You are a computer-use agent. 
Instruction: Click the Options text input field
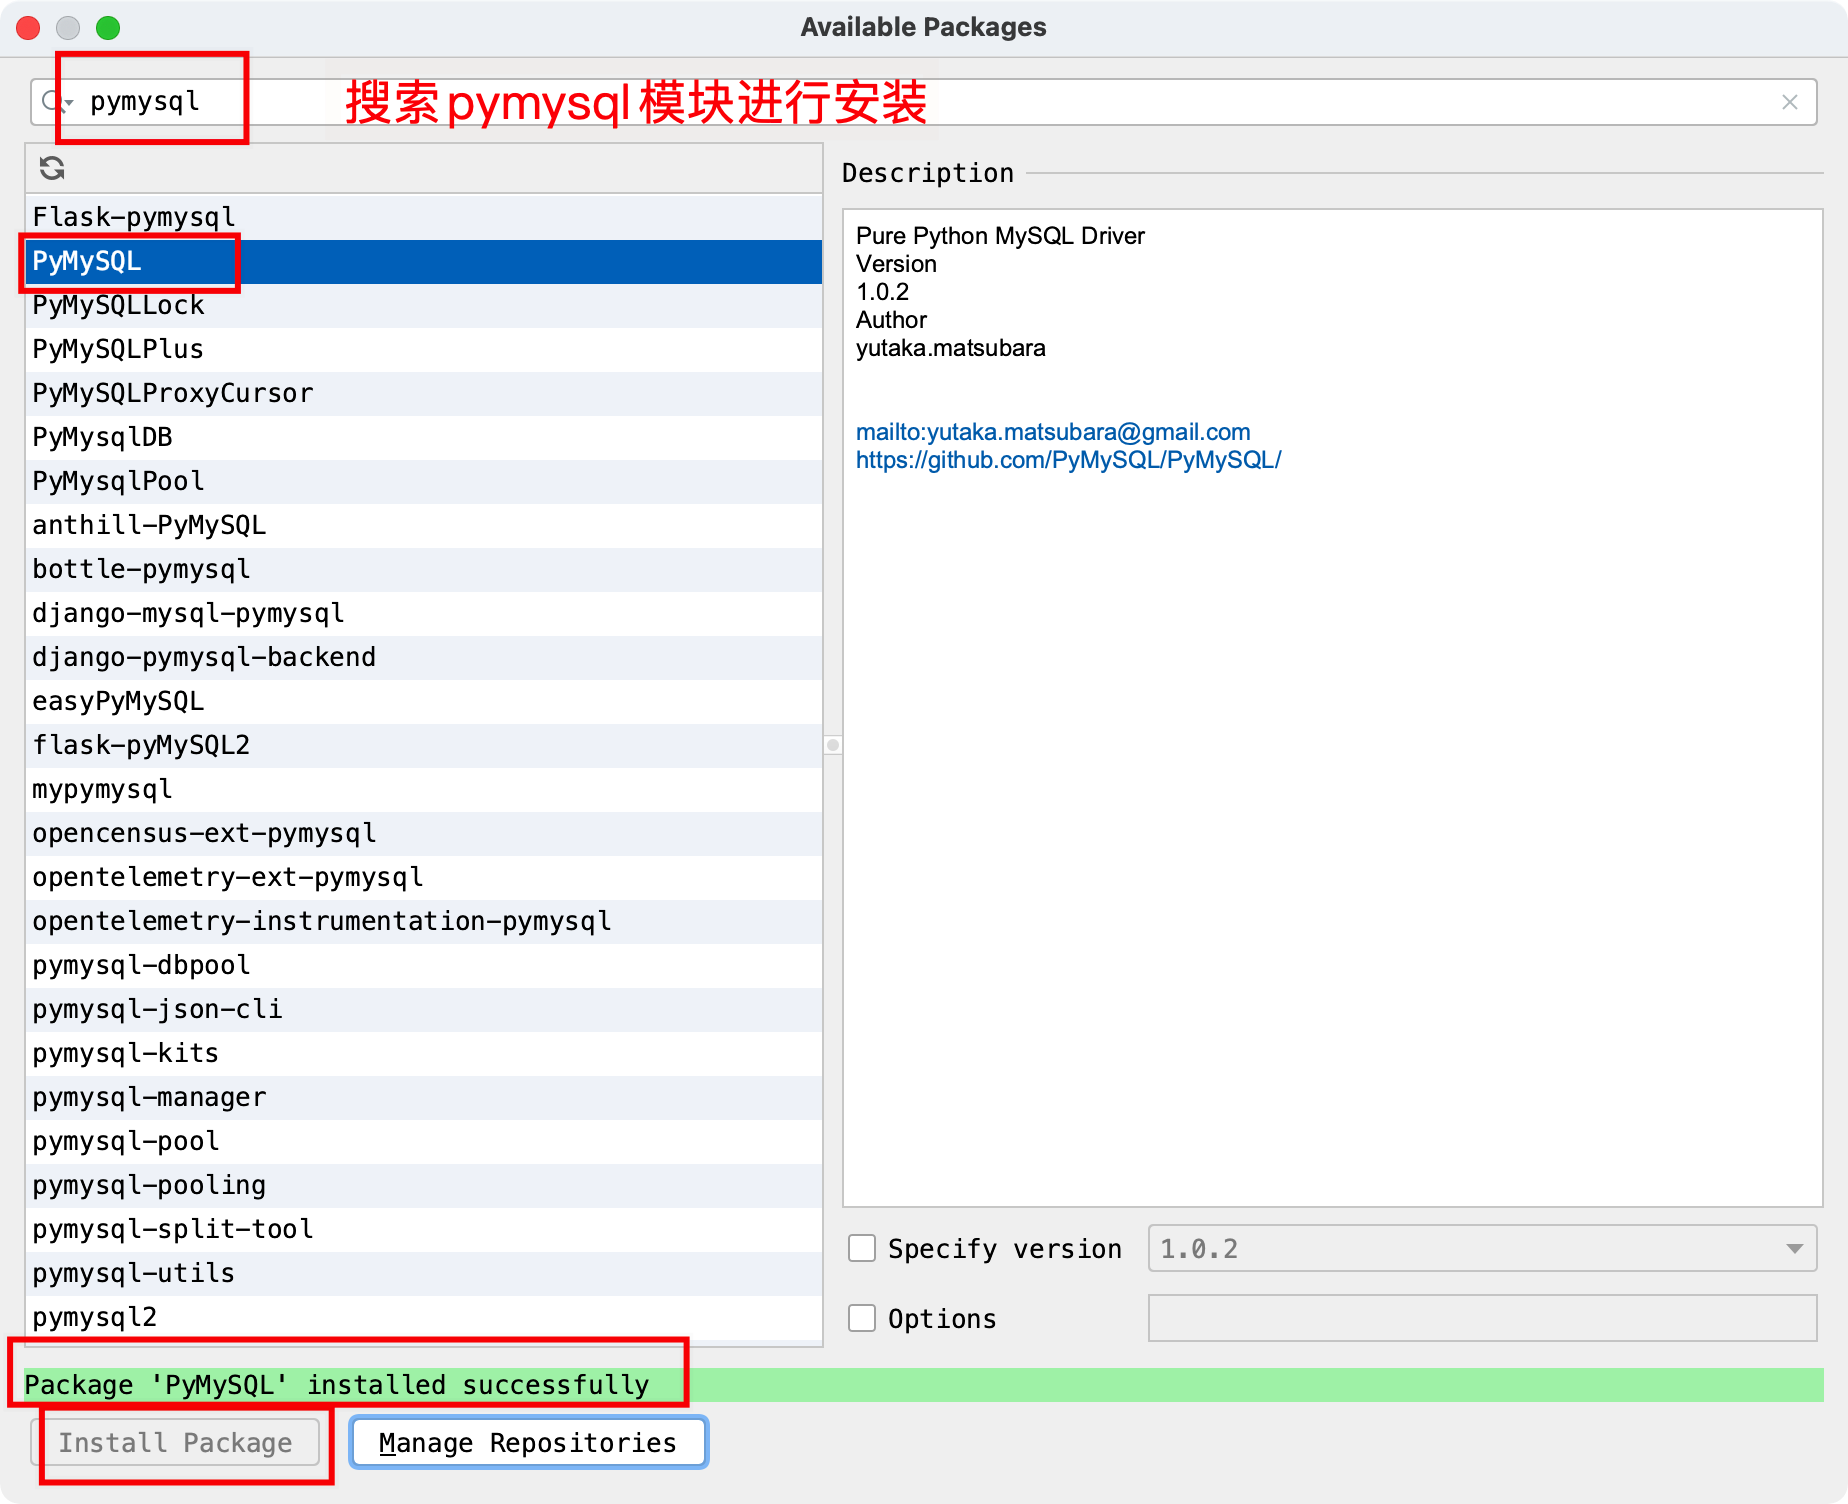click(1482, 1318)
